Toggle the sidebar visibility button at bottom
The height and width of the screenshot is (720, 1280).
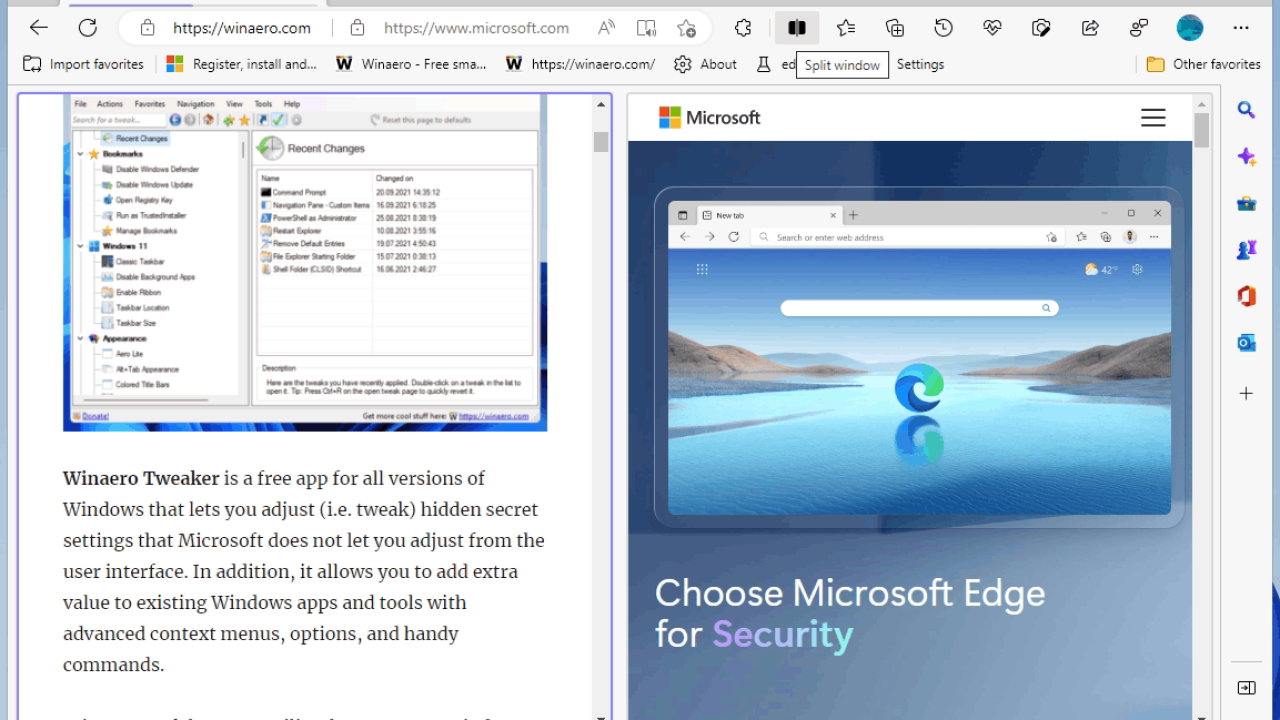click(1246, 688)
